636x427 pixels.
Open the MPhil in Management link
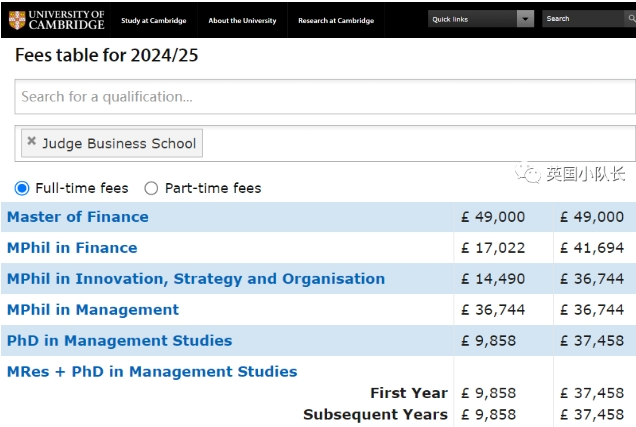pos(93,310)
